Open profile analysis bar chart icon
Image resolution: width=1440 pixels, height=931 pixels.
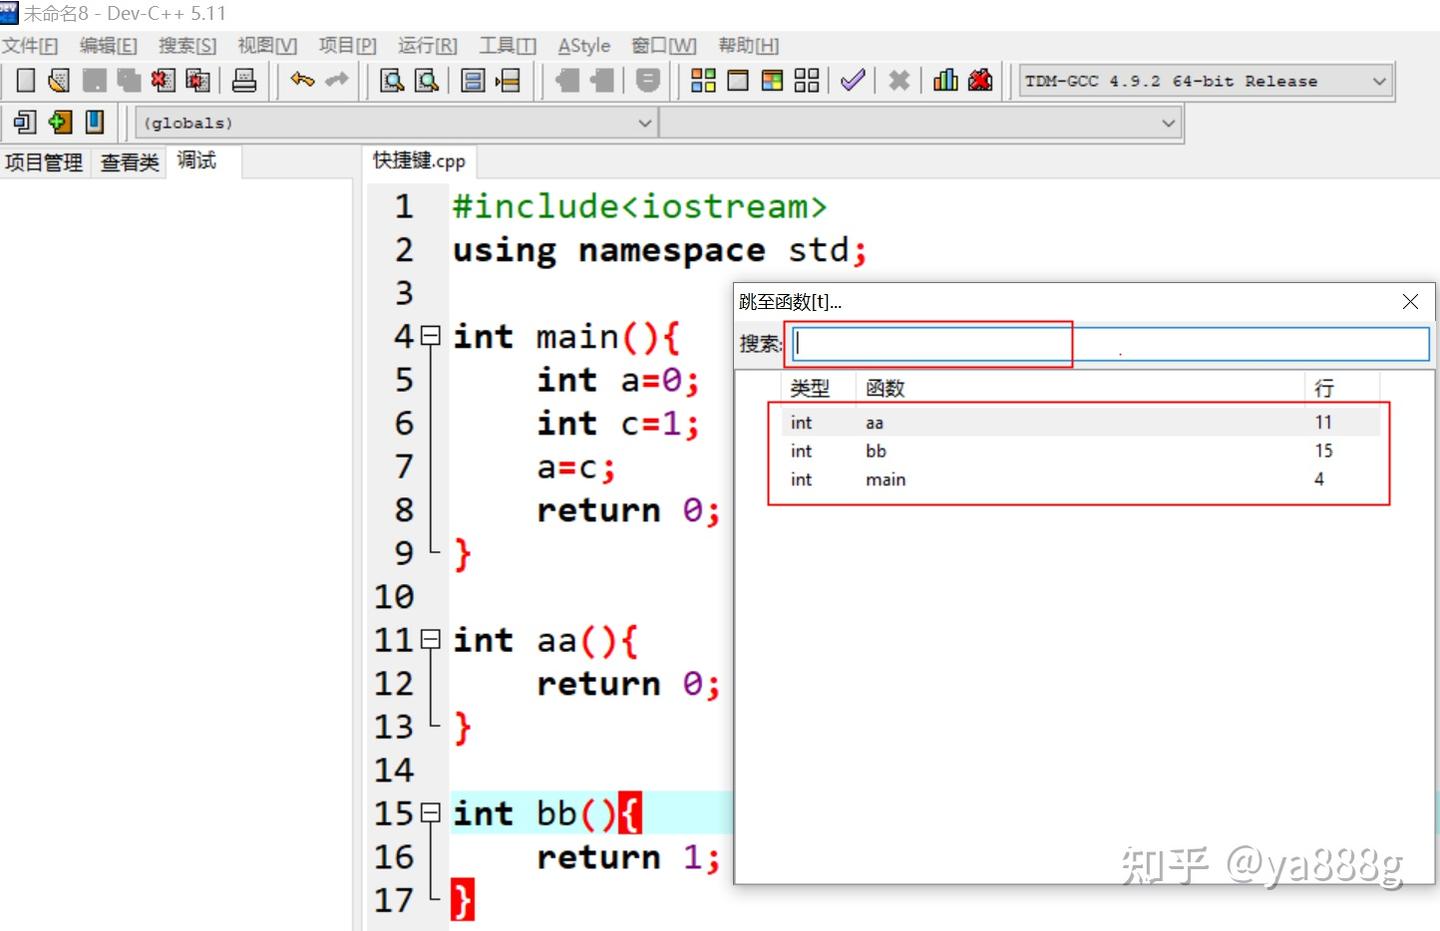tap(945, 80)
